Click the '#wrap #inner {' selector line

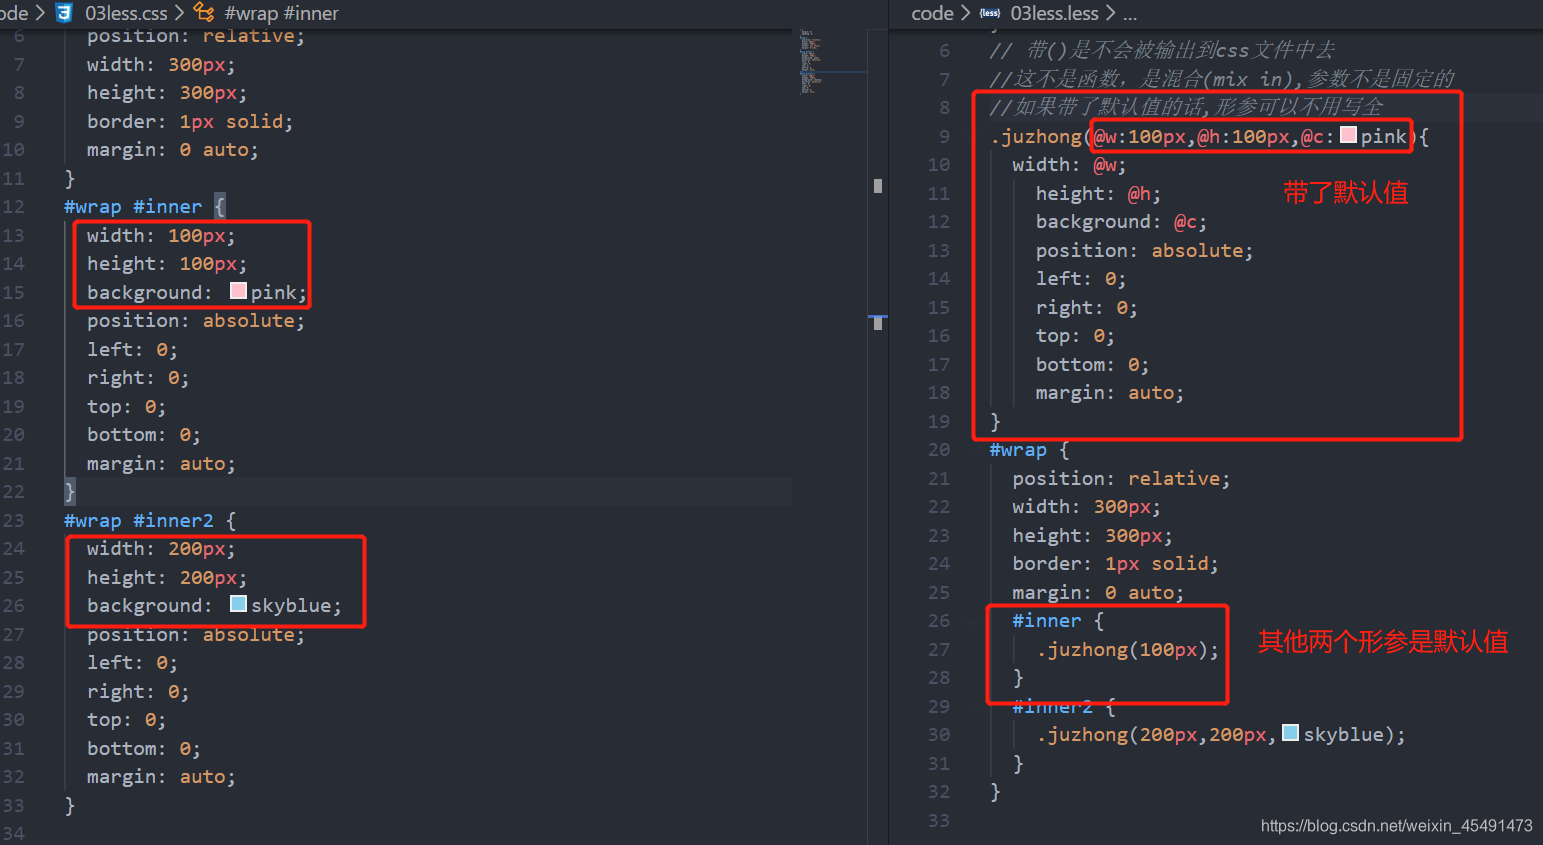point(145,207)
